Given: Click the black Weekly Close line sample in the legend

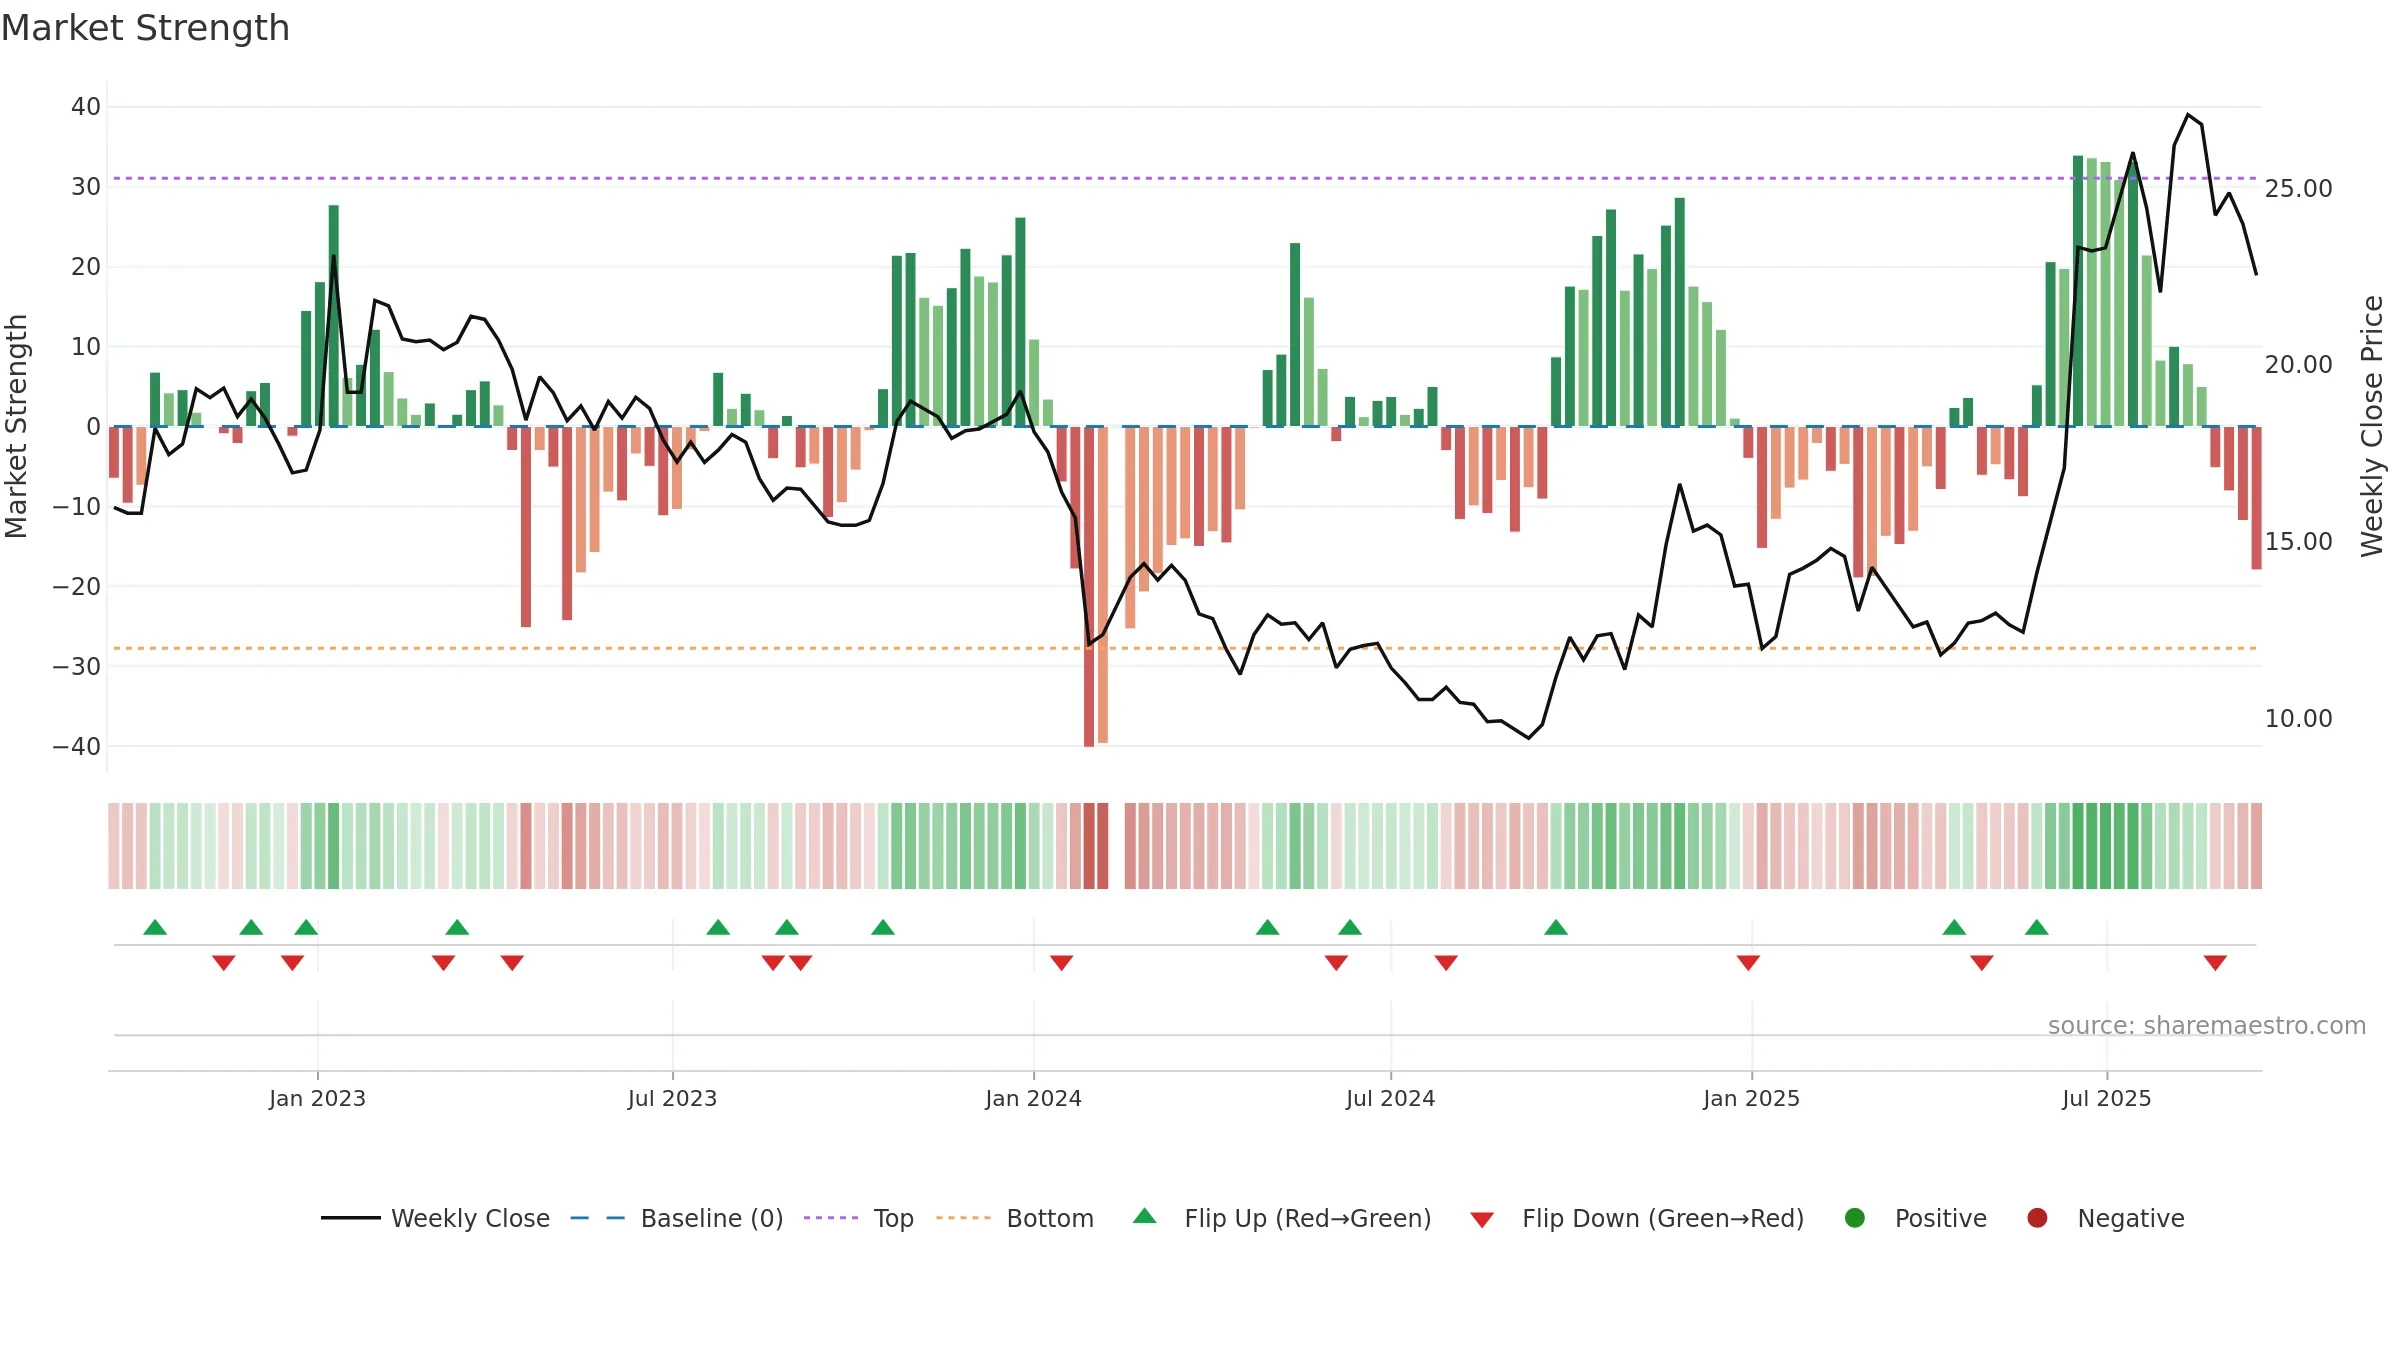Looking at the screenshot, I should click(x=351, y=1218).
